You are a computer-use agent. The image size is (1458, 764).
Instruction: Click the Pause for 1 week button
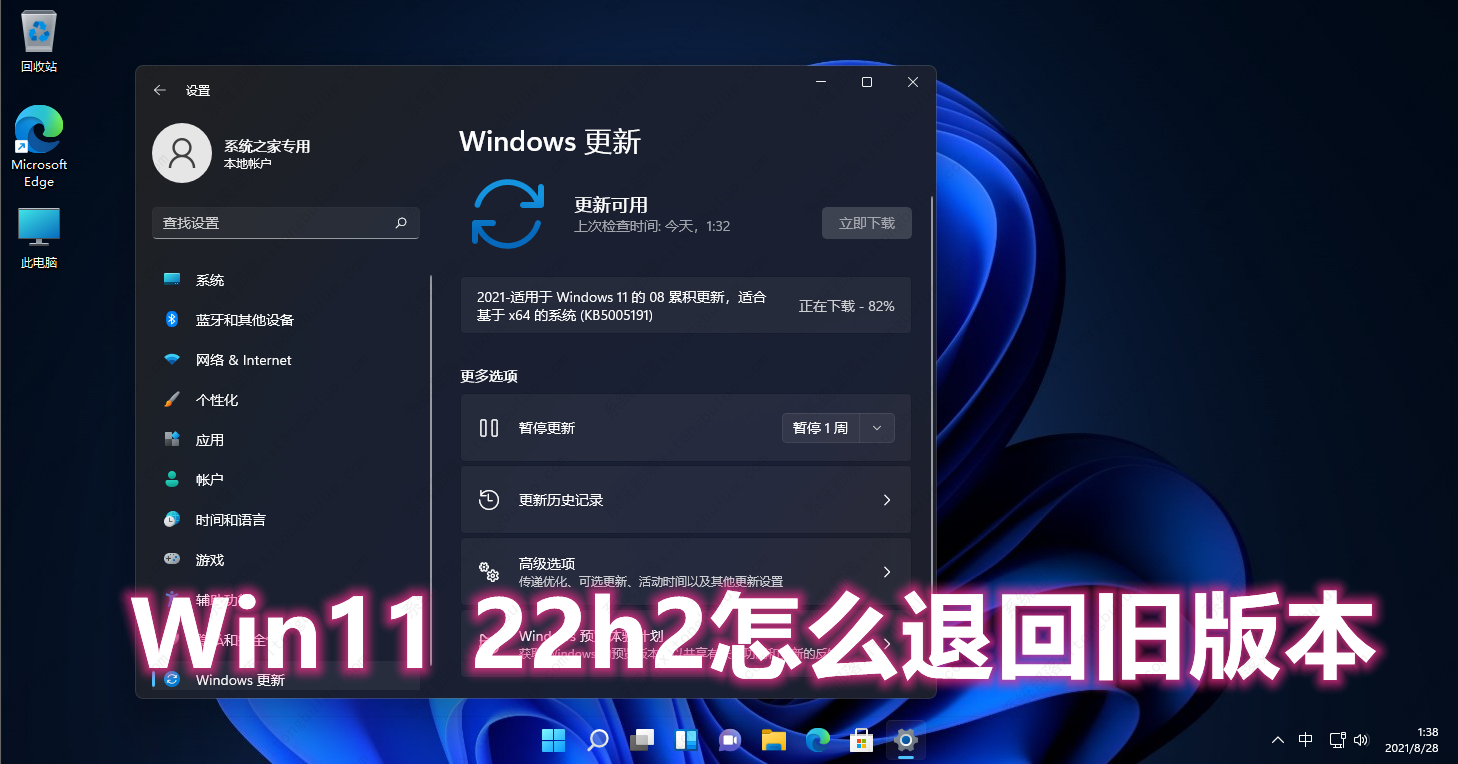click(x=820, y=428)
